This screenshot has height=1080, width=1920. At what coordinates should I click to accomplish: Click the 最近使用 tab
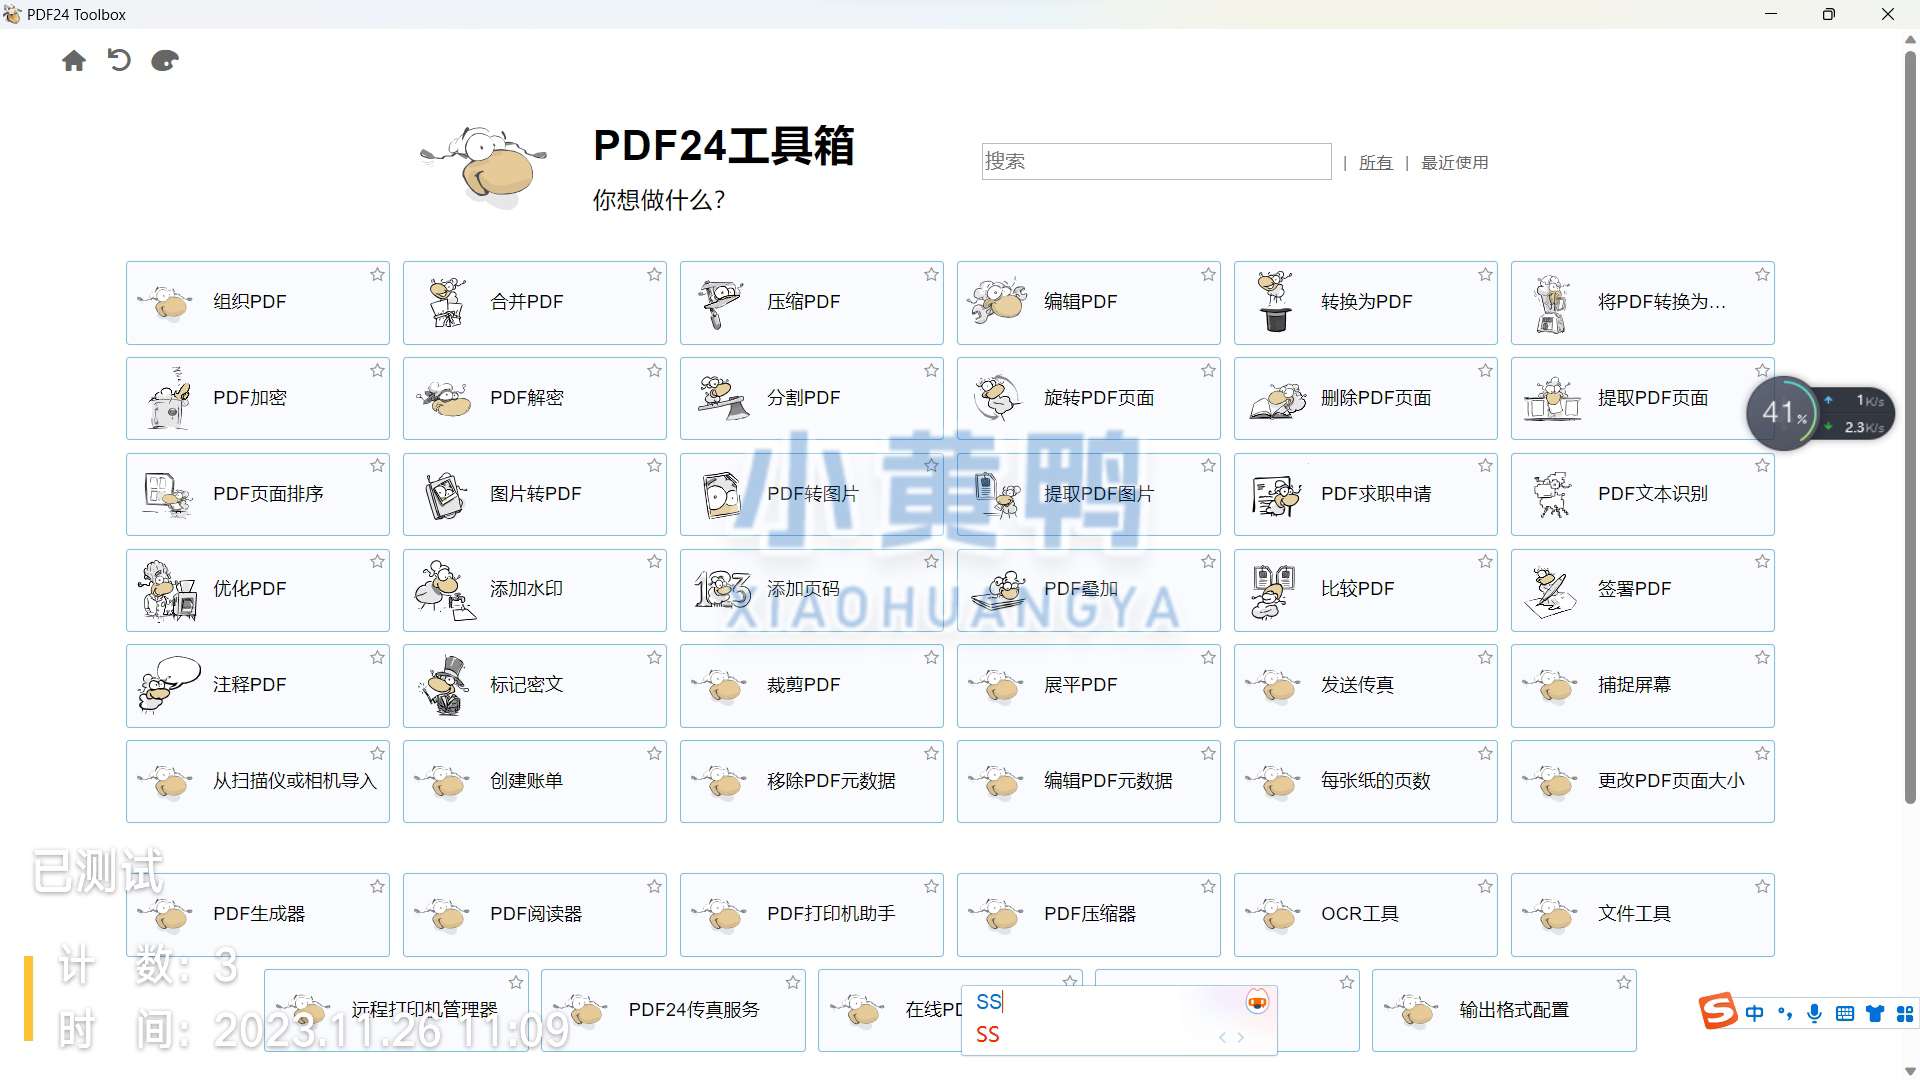(1453, 161)
